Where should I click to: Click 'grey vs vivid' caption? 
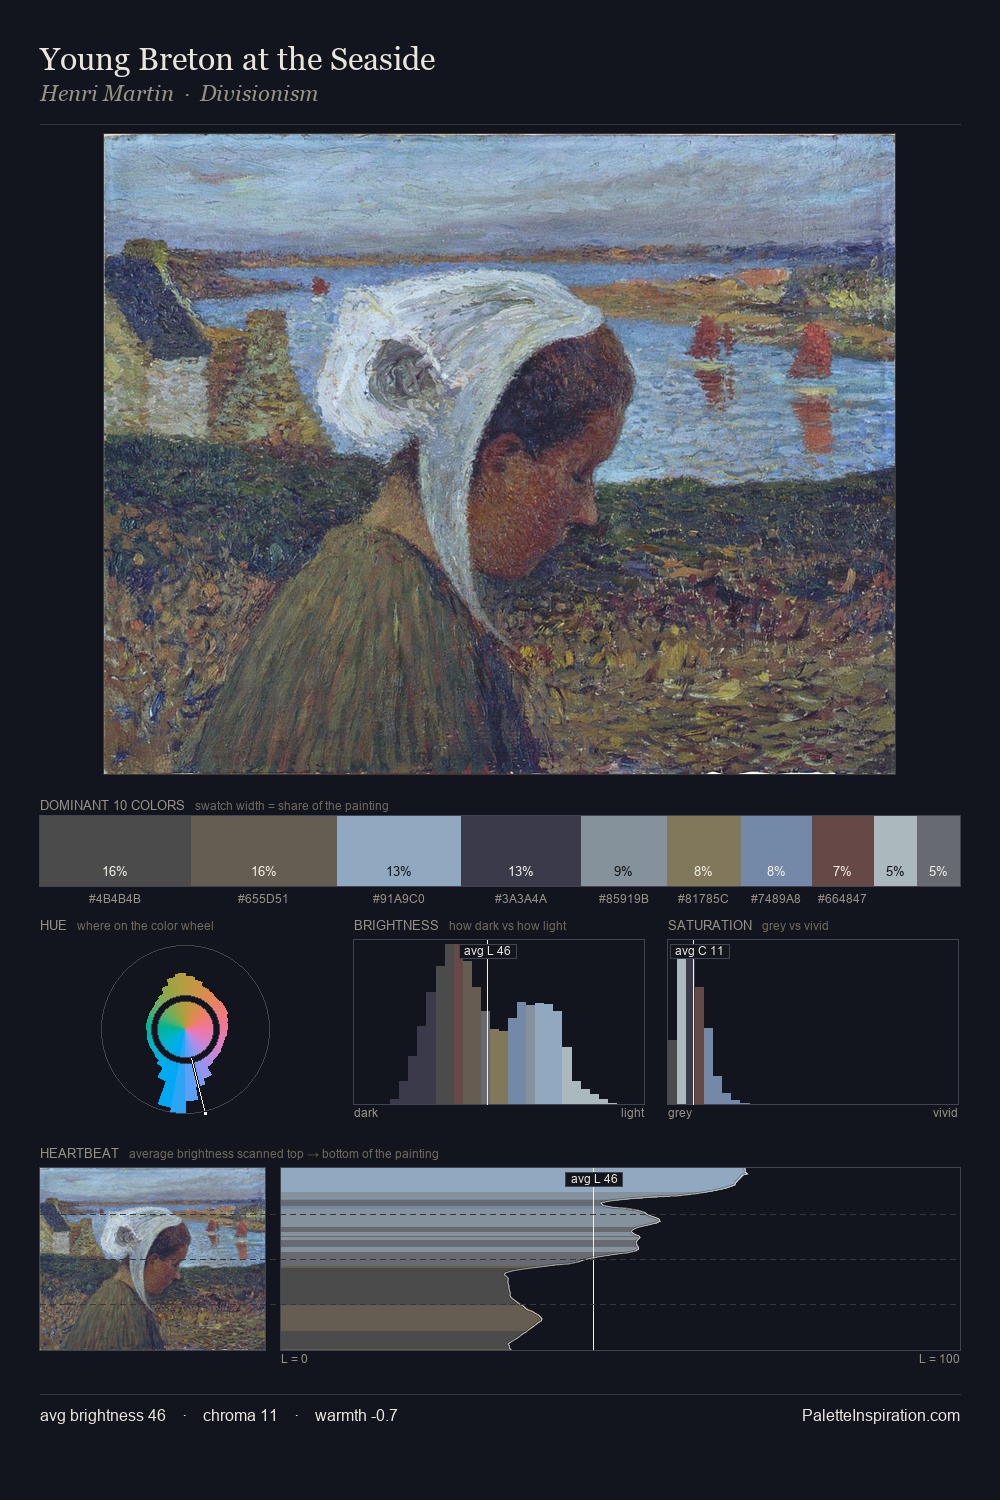795,926
